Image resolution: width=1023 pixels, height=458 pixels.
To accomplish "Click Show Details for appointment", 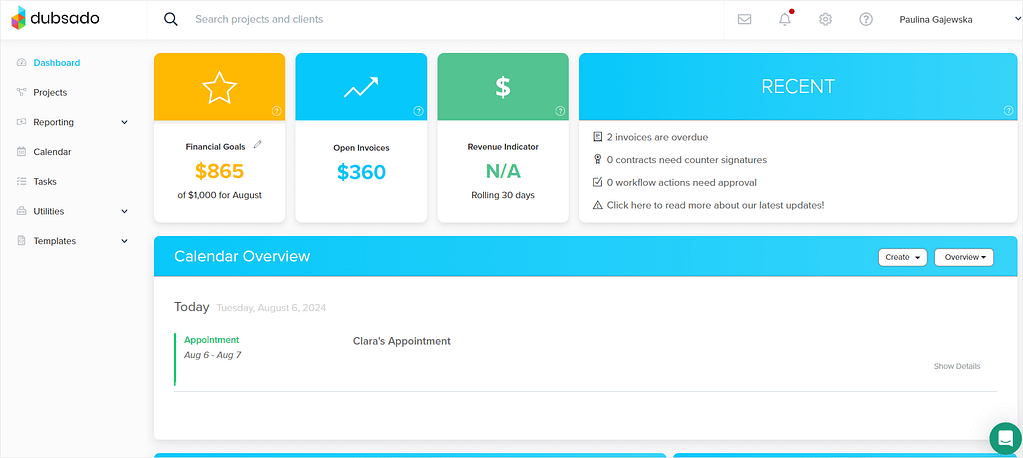I will coord(956,366).
